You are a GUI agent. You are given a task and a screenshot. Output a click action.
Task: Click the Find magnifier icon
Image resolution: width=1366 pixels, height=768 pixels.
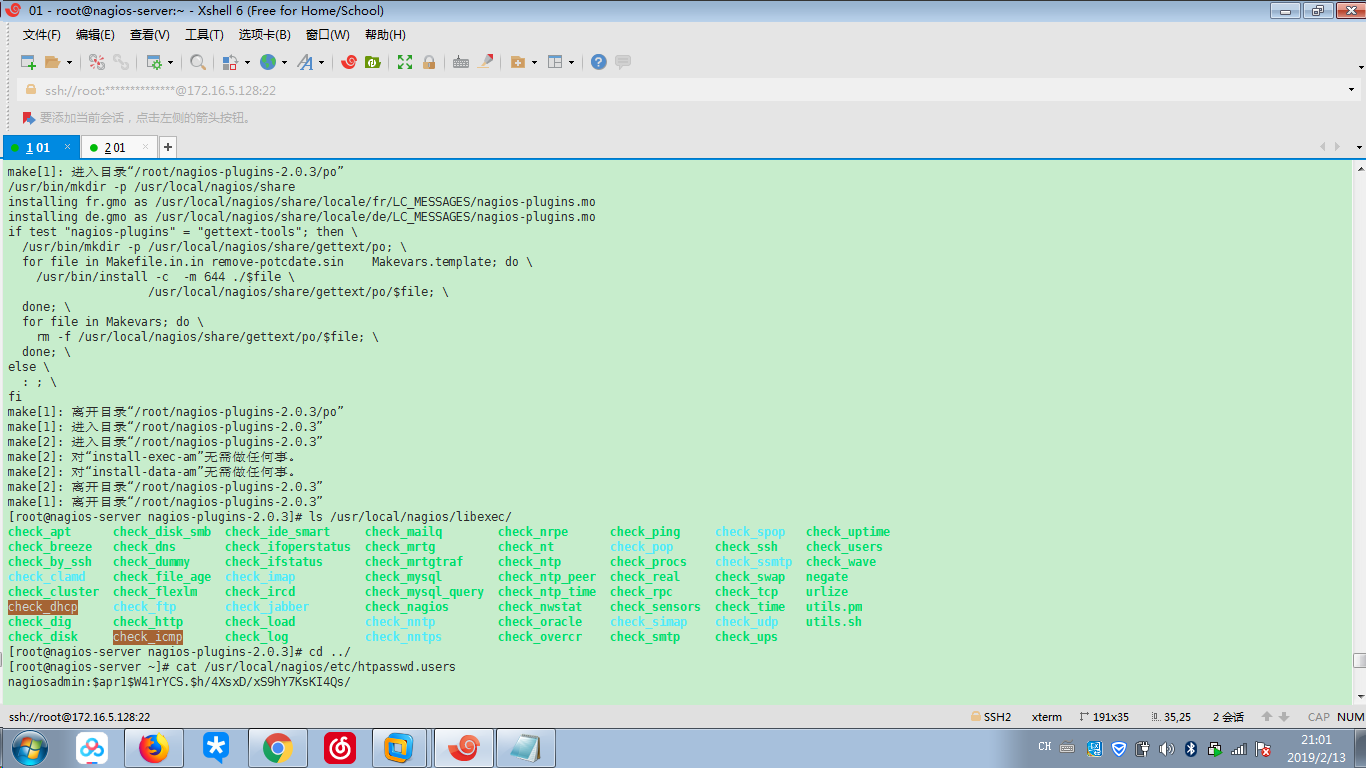click(x=198, y=62)
